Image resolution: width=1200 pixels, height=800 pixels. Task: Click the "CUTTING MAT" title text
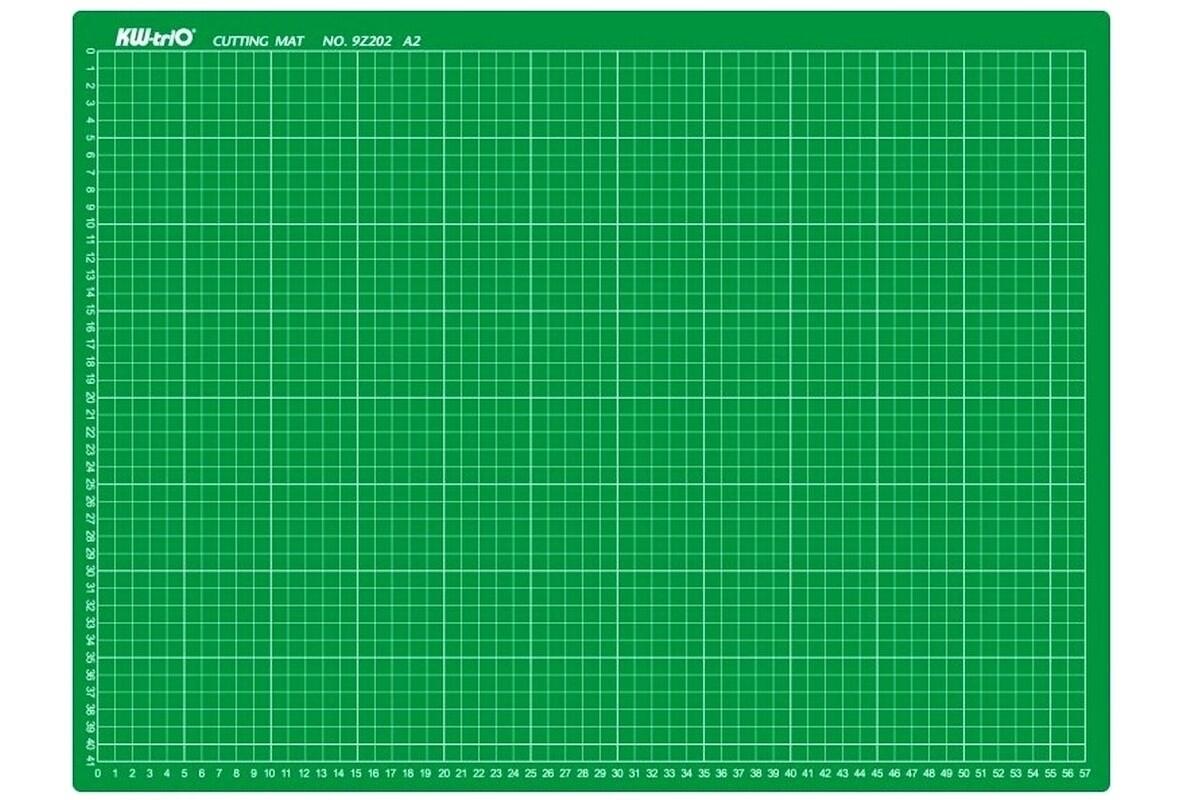258,41
